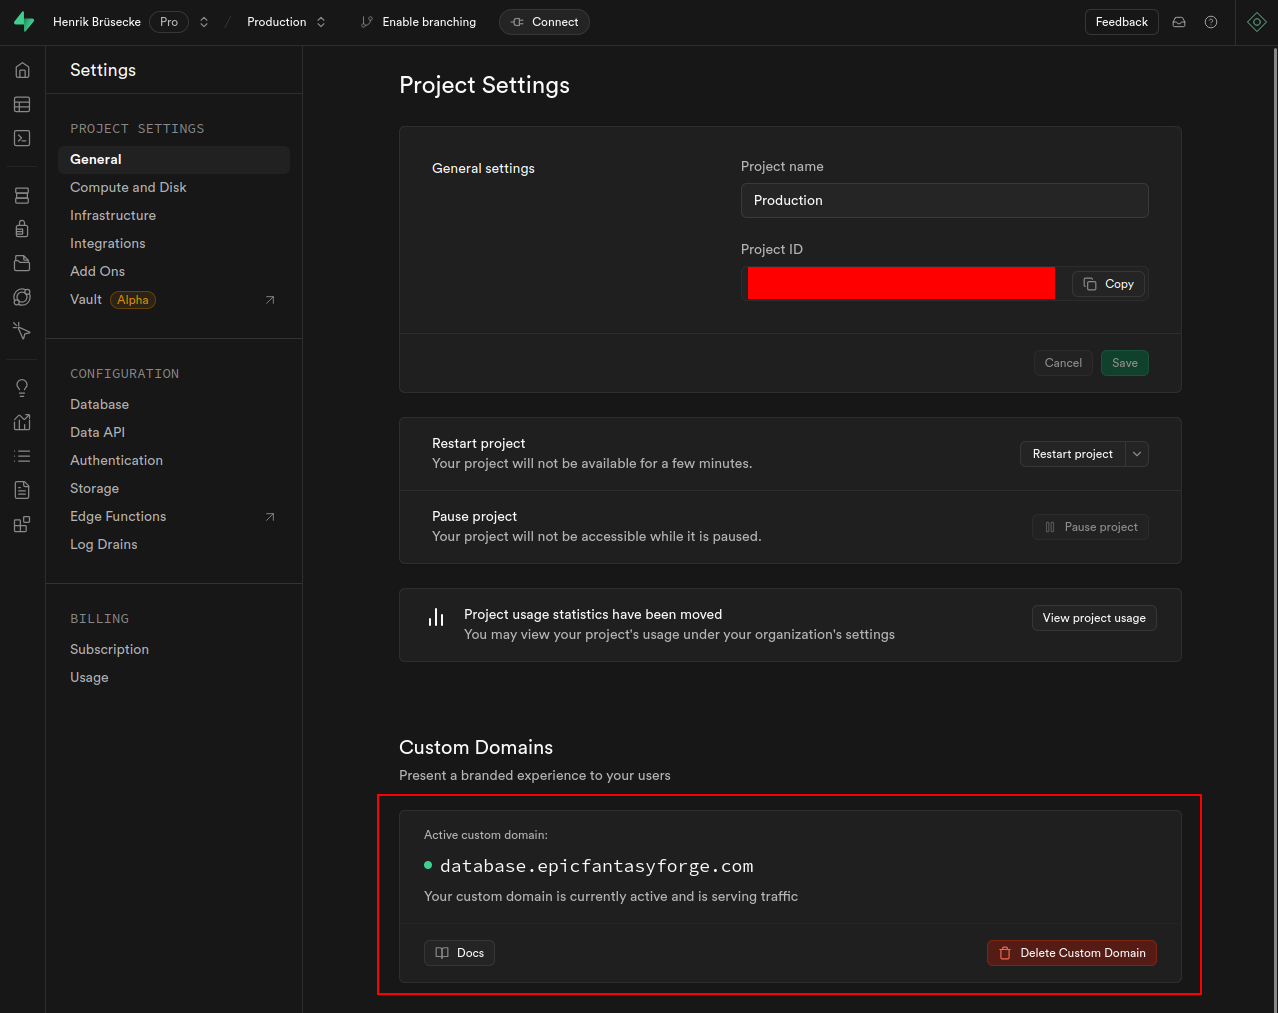Click the Feedback button
Viewport: 1278px width, 1013px height.
1122,22
